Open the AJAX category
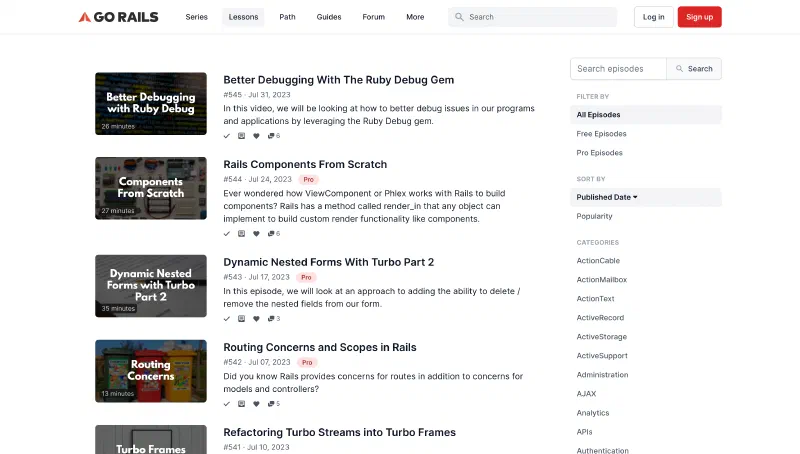800x454 pixels. [x=586, y=394]
